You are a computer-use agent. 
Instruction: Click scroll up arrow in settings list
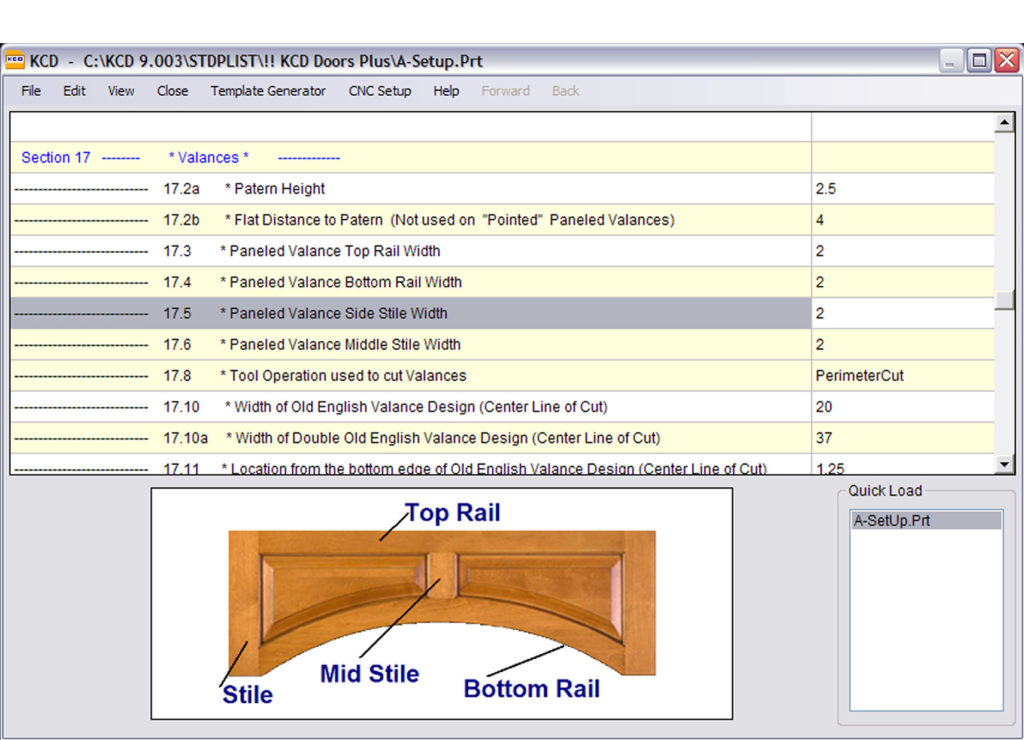click(x=1004, y=124)
